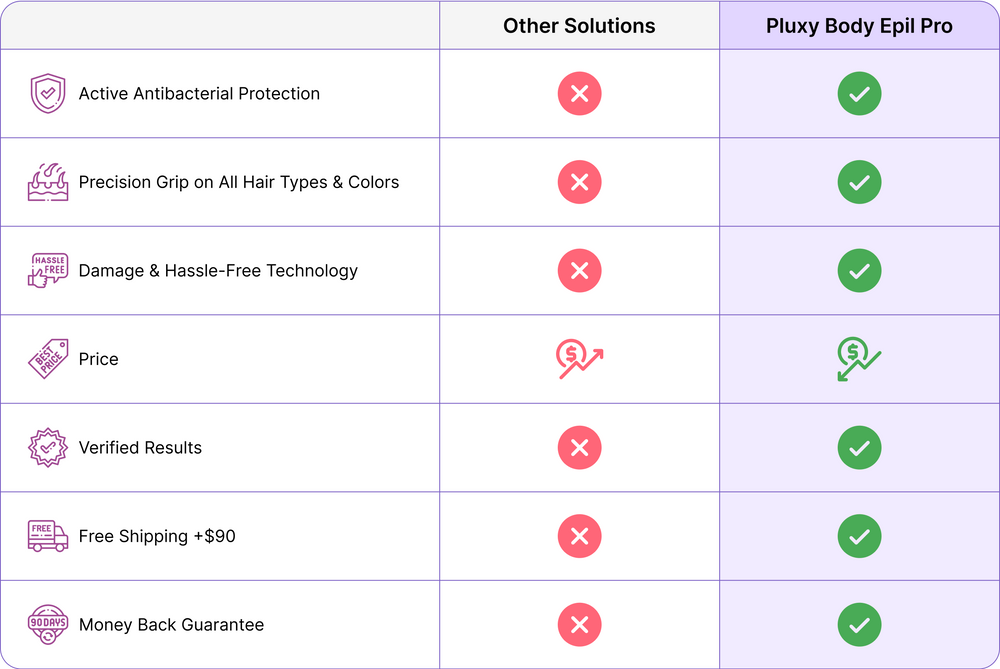Click the 90 Days guarantee icon
Viewport: 1000px width, 669px height.
click(48, 625)
